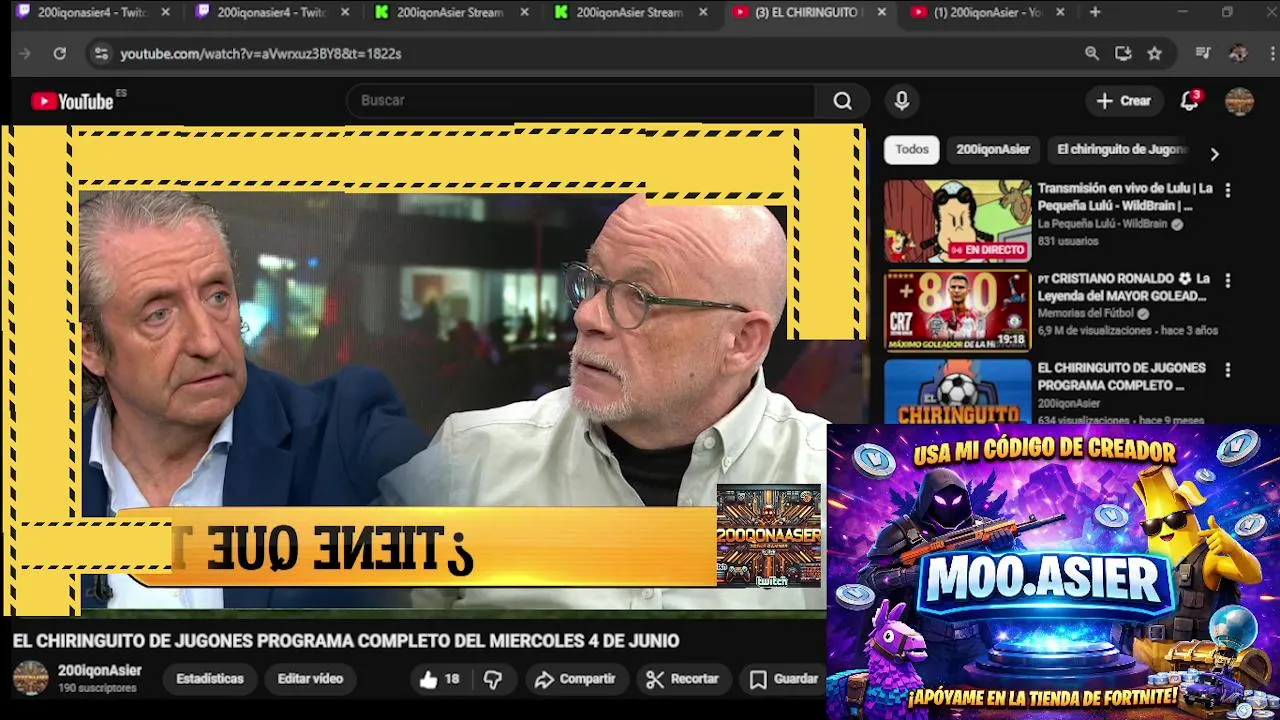
Task: Click the Crear button
Action: click(1124, 100)
